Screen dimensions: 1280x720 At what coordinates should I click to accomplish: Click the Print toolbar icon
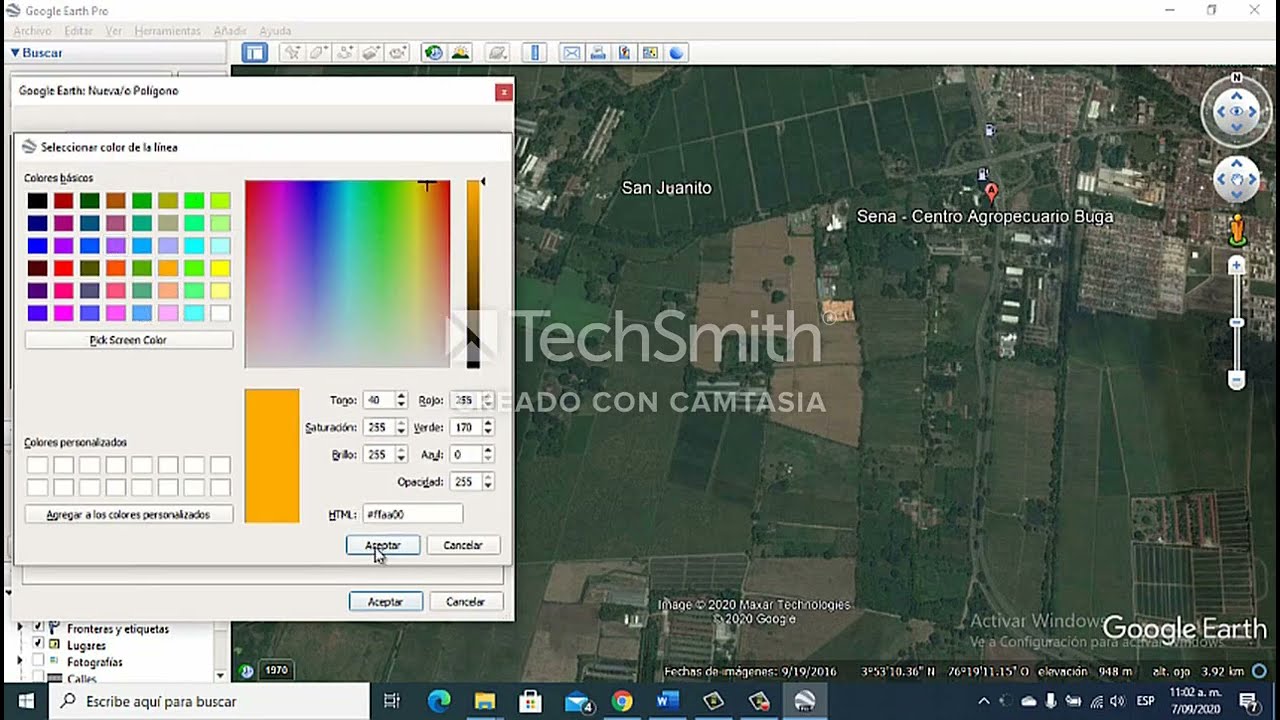(x=597, y=53)
